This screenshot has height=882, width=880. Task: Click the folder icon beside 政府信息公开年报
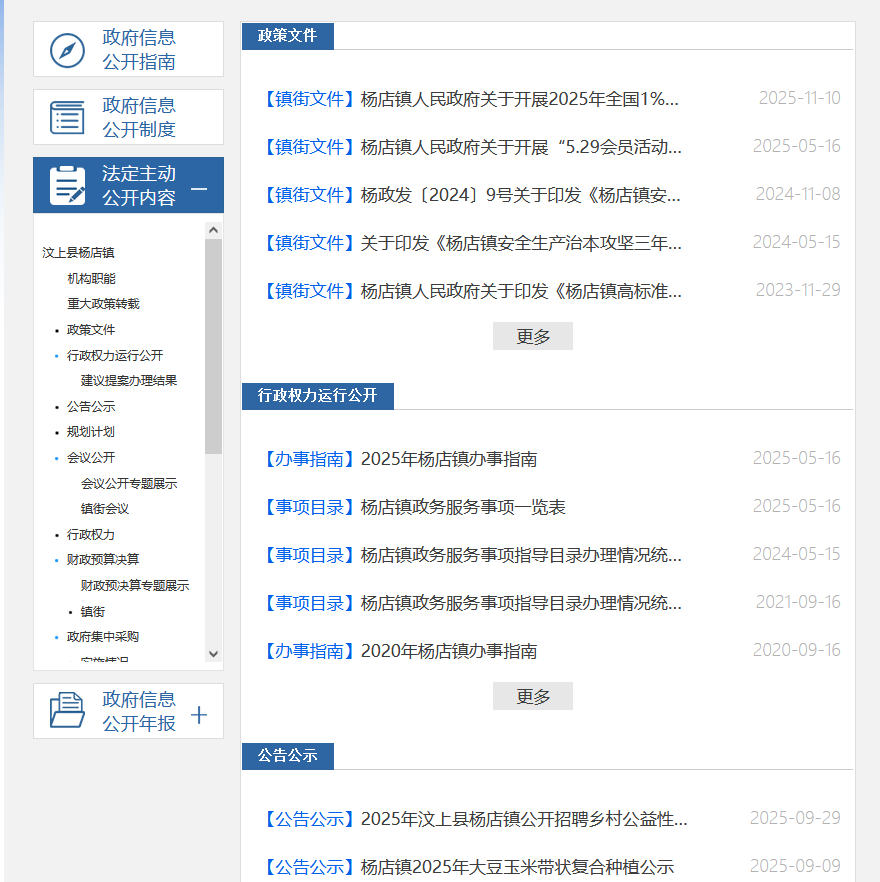[67, 711]
